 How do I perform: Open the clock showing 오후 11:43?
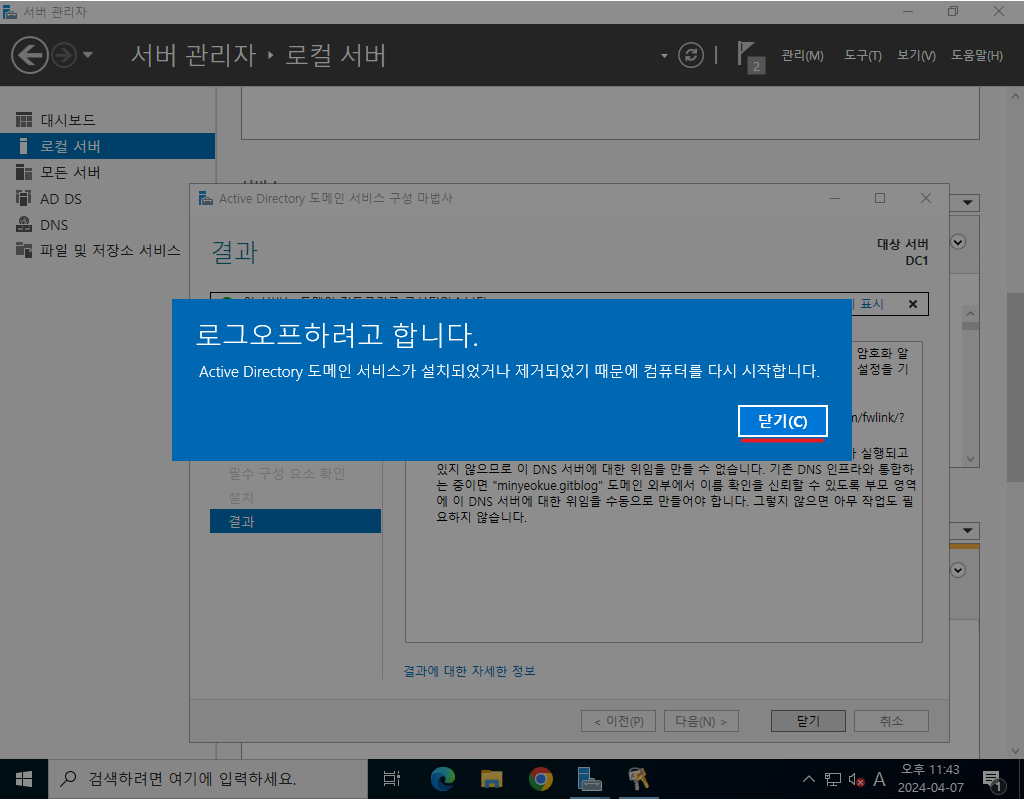[x=931, y=779]
